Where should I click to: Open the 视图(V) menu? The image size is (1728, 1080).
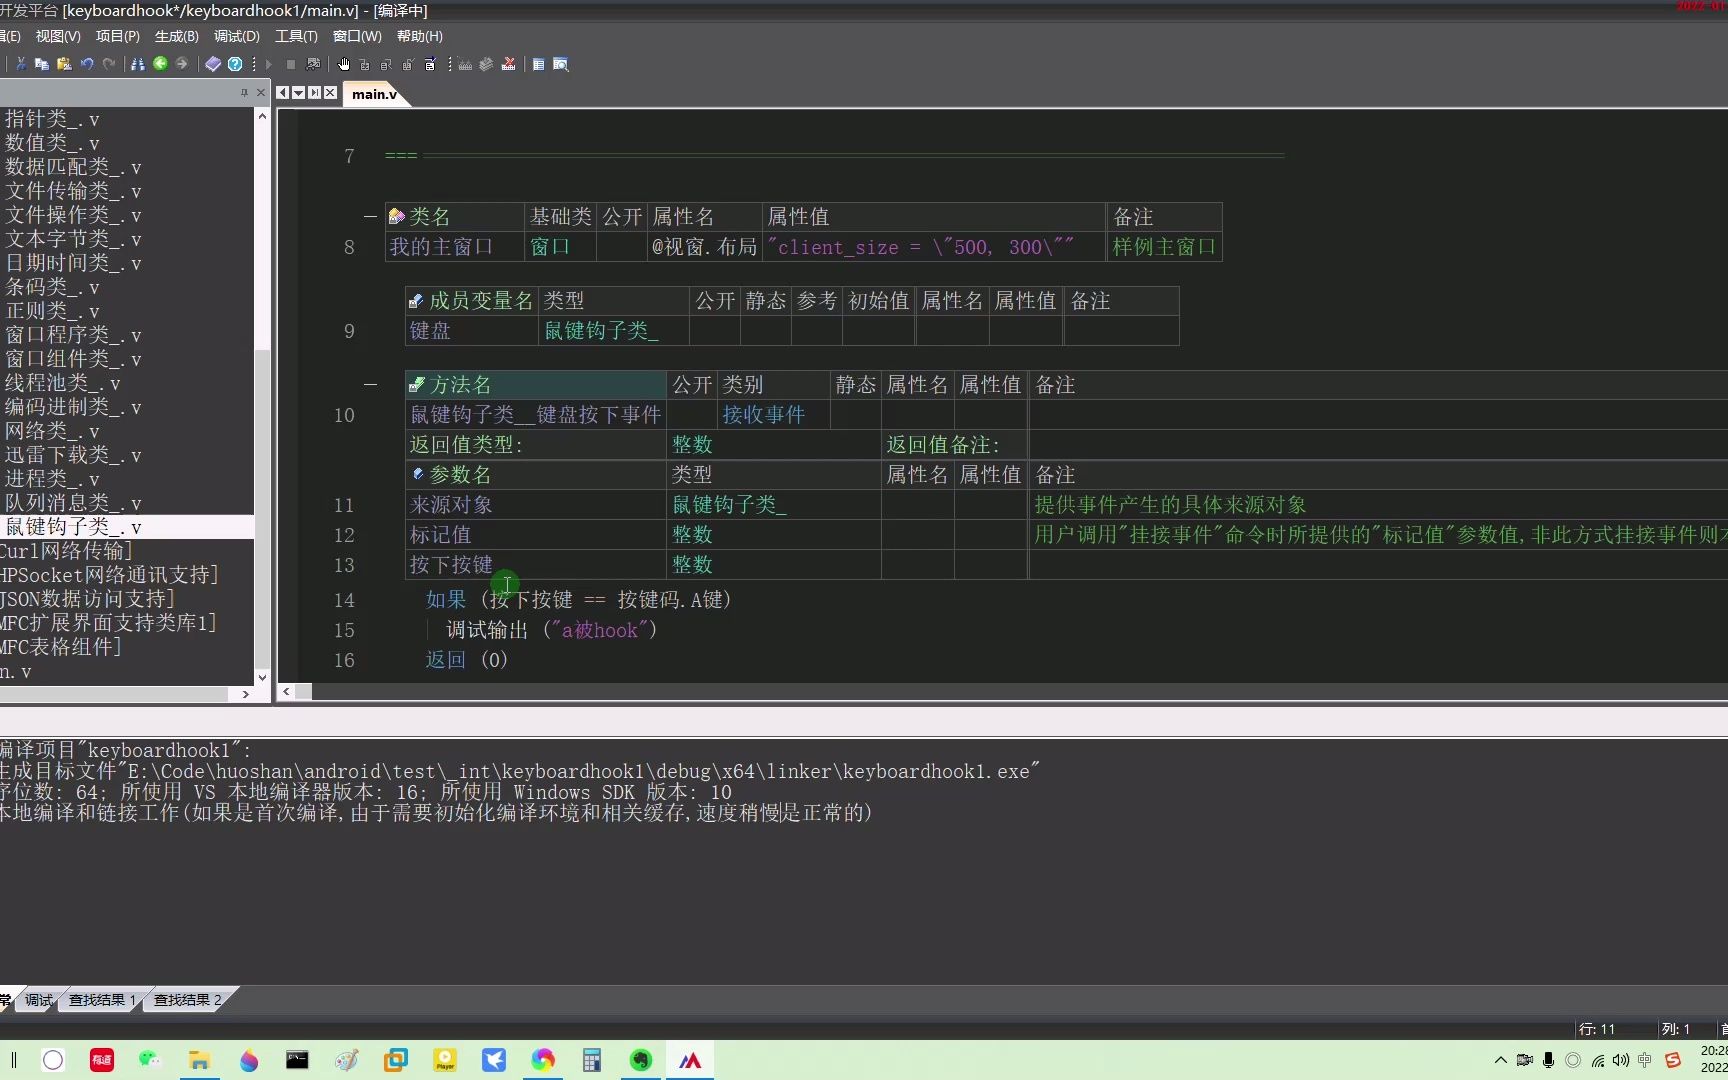pyautogui.click(x=58, y=36)
